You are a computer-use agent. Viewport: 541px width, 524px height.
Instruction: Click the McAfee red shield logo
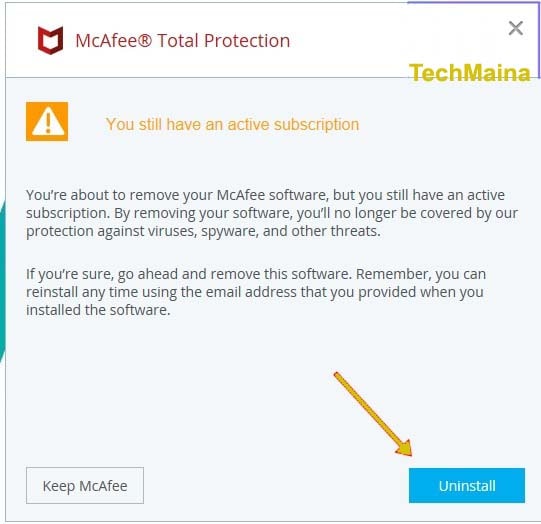click(x=50, y=40)
